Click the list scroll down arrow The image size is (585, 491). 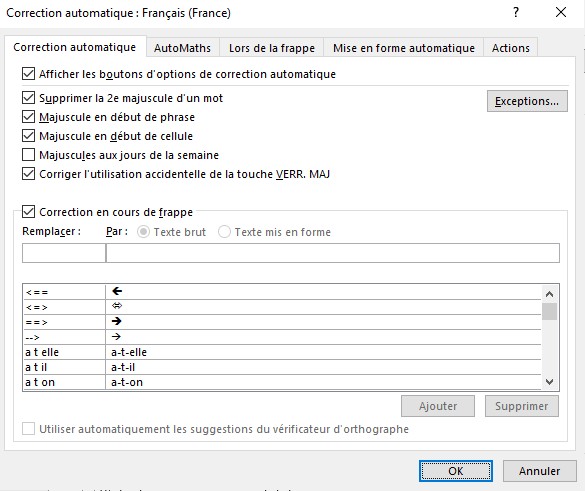[549, 382]
